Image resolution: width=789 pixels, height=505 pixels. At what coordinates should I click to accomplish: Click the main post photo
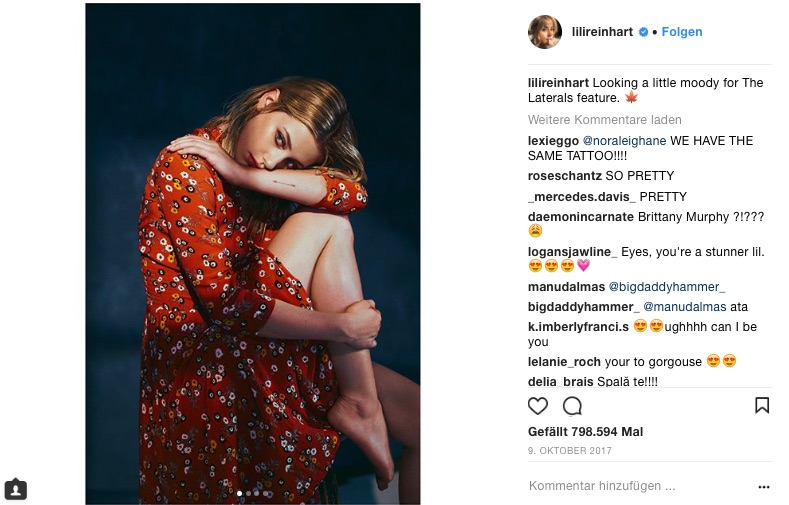click(x=252, y=250)
